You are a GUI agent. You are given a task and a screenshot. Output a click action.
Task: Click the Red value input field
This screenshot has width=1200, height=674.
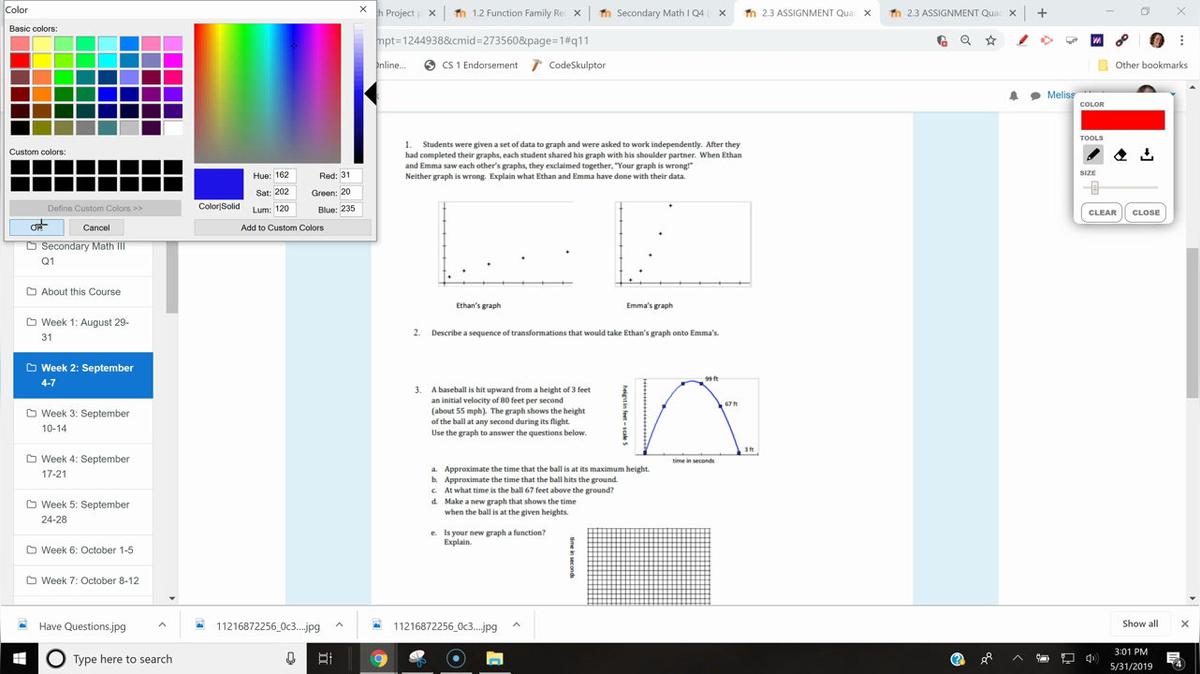point(351,175)
